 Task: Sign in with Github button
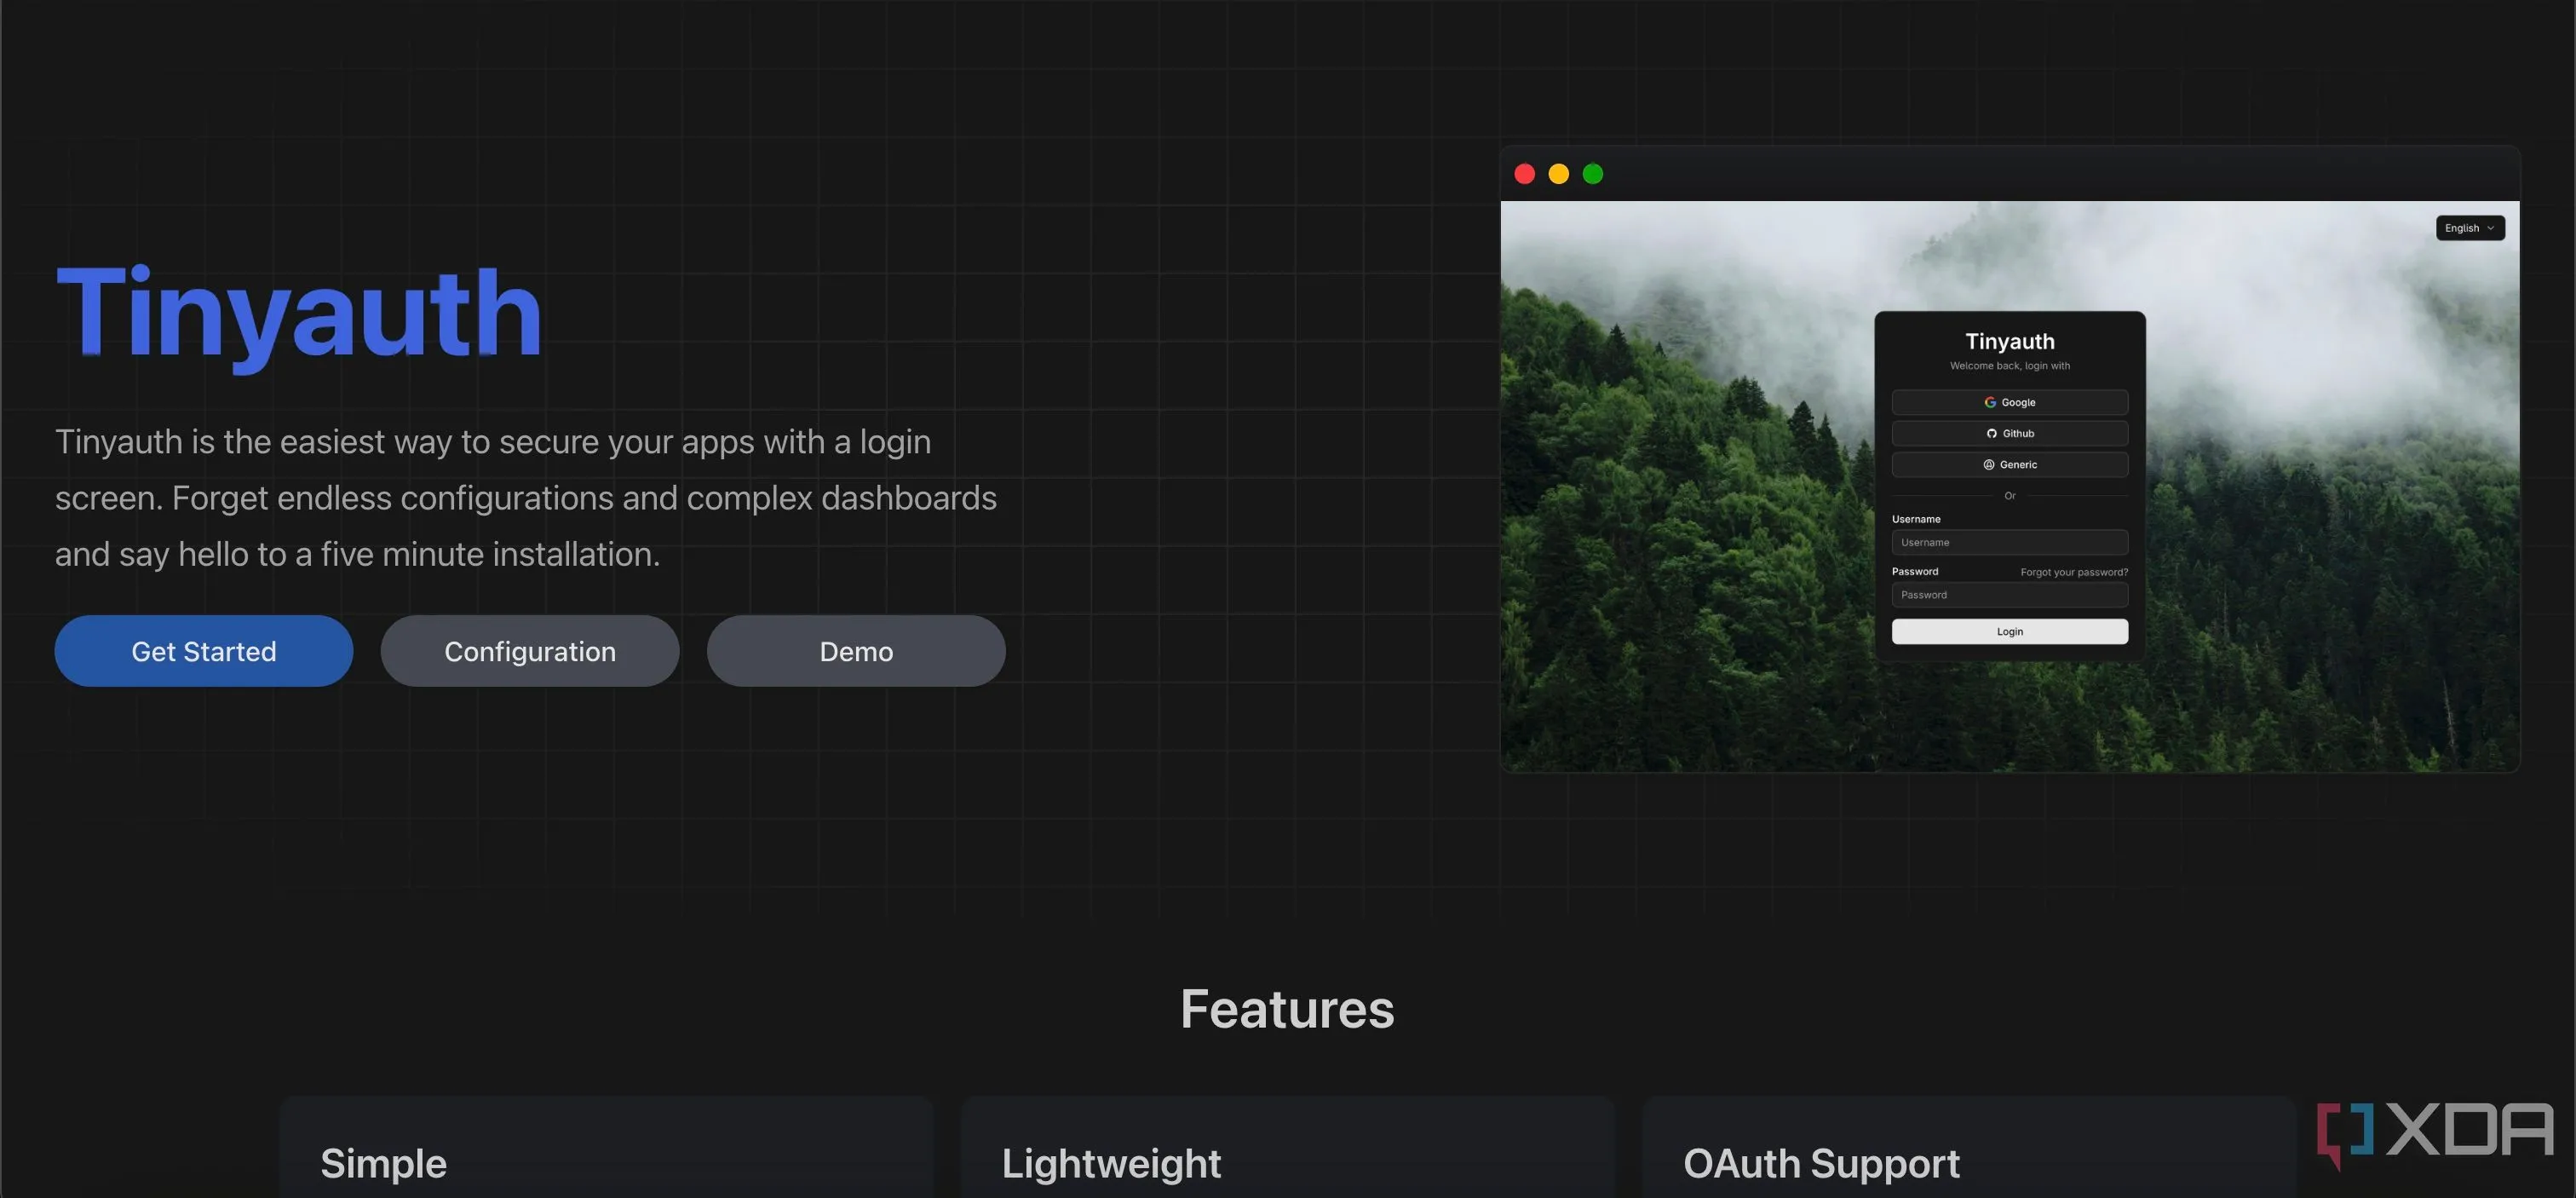(x=2010, y=433)
